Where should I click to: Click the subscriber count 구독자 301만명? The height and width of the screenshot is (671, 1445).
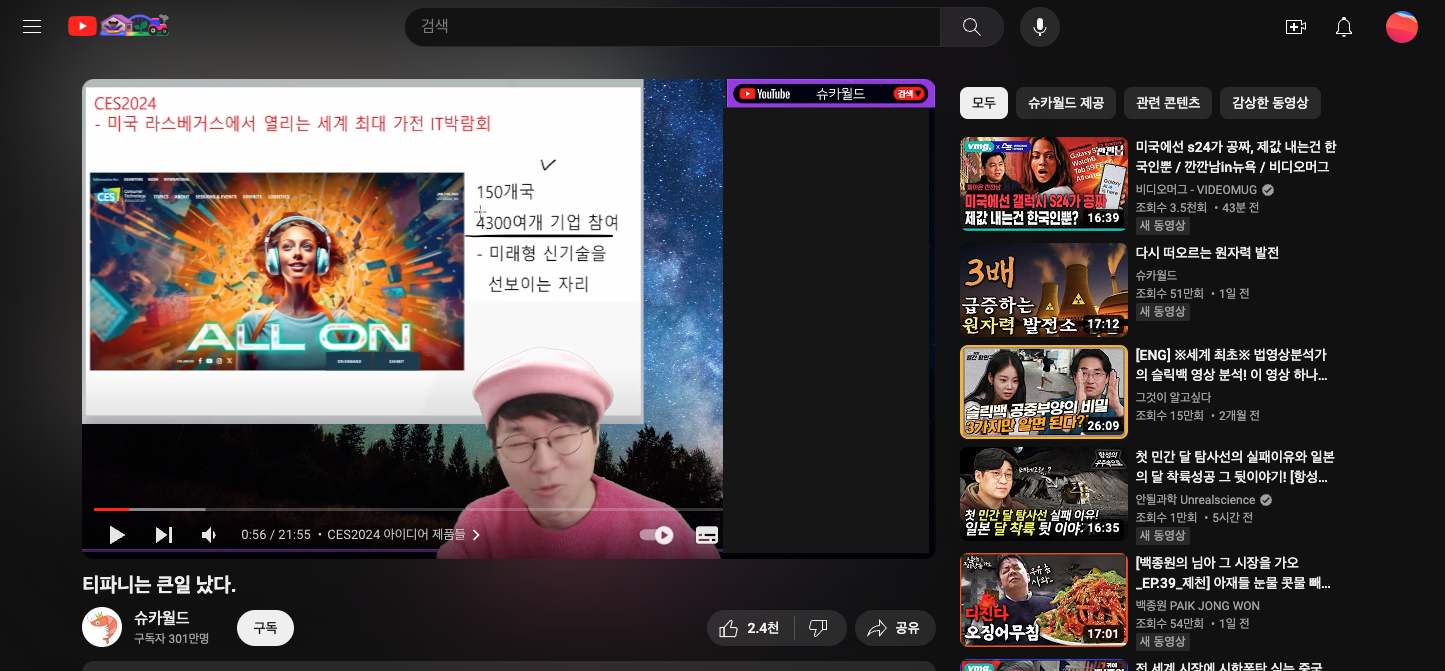(171, 638)
